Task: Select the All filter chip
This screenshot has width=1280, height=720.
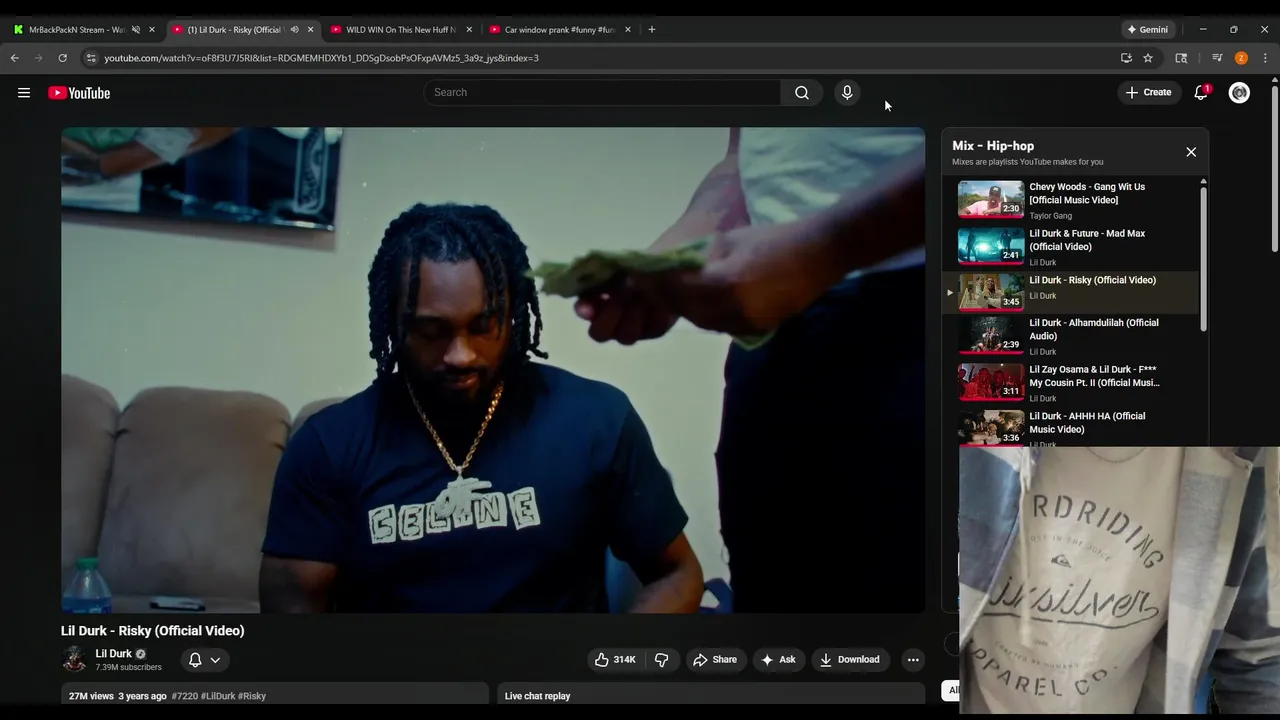Action: pyautogui.click(x=952, y=690)
